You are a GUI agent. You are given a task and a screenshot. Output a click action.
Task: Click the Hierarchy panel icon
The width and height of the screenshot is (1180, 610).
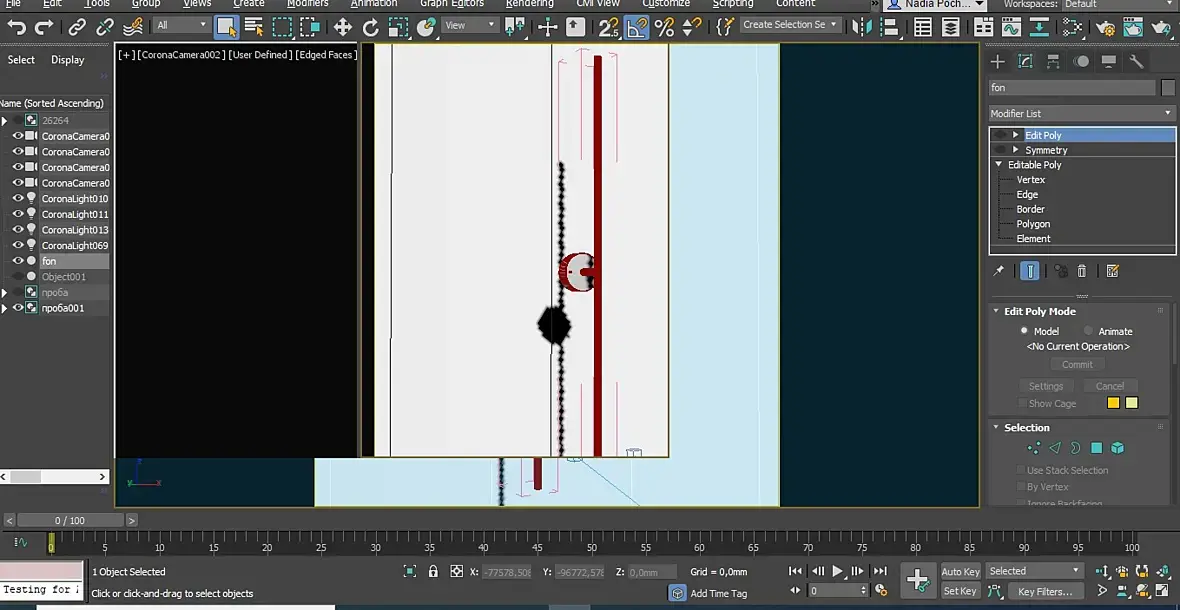click(1053, 62)
